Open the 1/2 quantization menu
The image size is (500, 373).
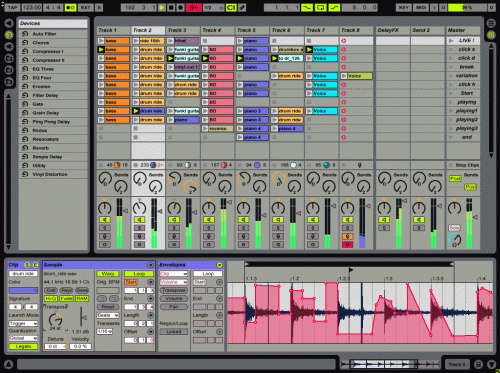(x=213, y=7)
